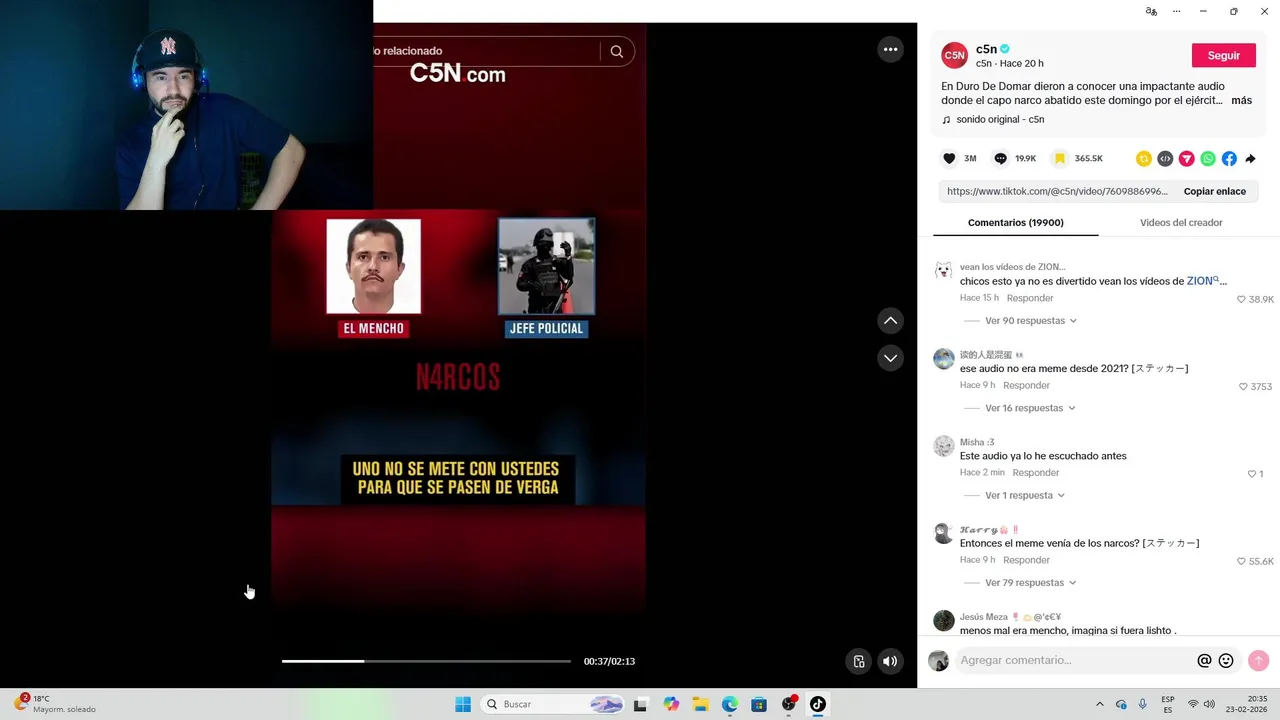Viewport: 1280px width, 720px height.
Task: Post comment with the pink arrow button
Action: click(1258, 661)
